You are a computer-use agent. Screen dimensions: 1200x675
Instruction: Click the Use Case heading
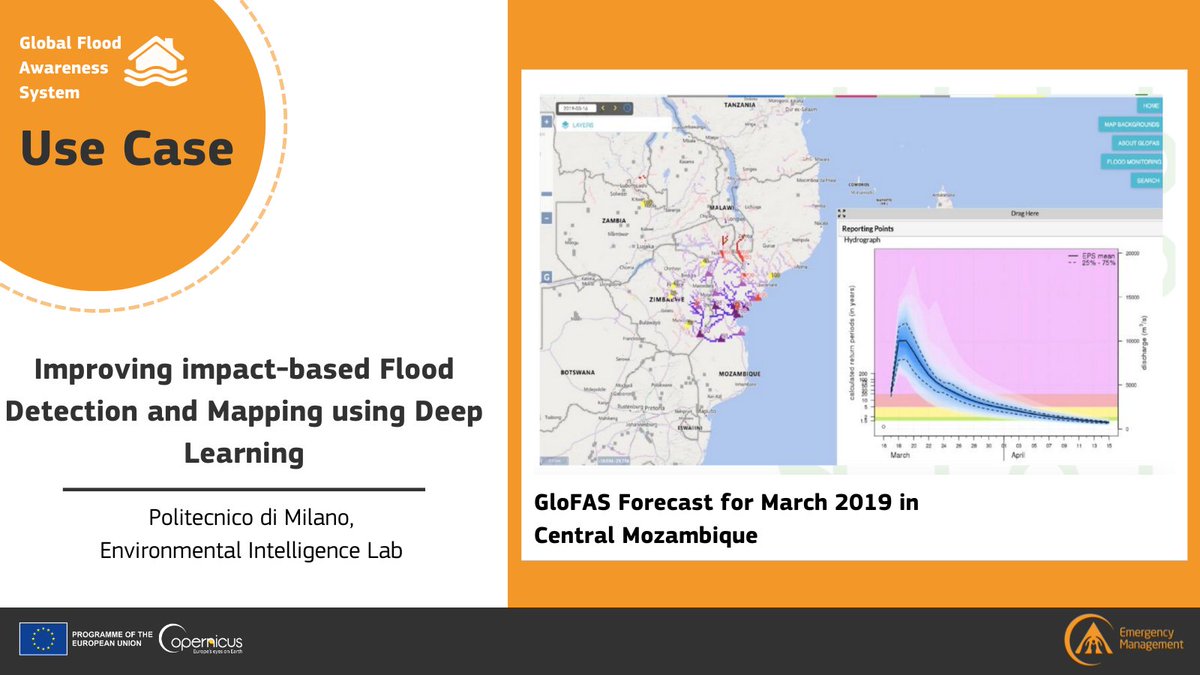(126, 149)
